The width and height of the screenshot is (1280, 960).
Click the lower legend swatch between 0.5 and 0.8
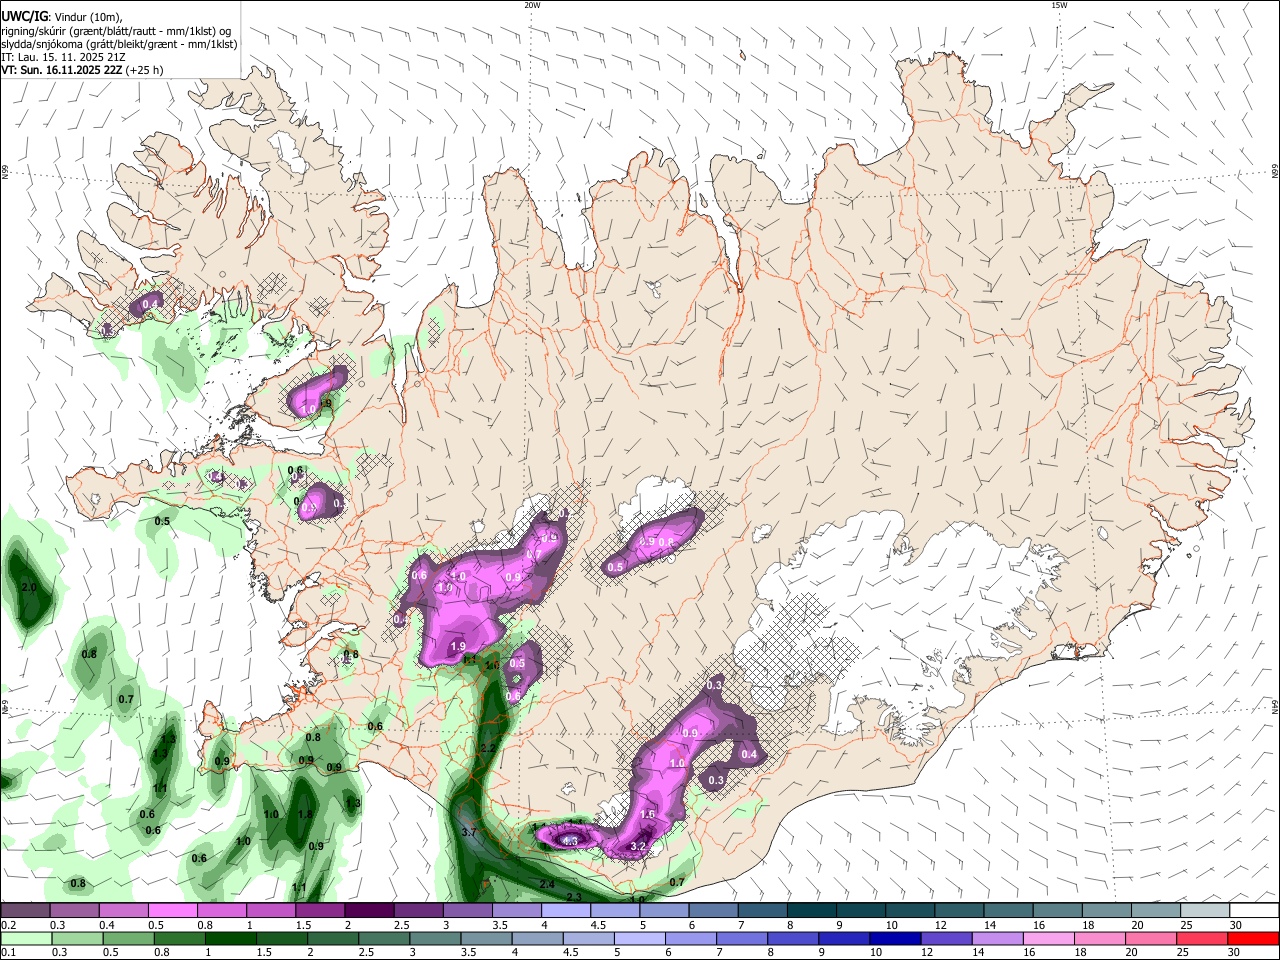point(128,939)
